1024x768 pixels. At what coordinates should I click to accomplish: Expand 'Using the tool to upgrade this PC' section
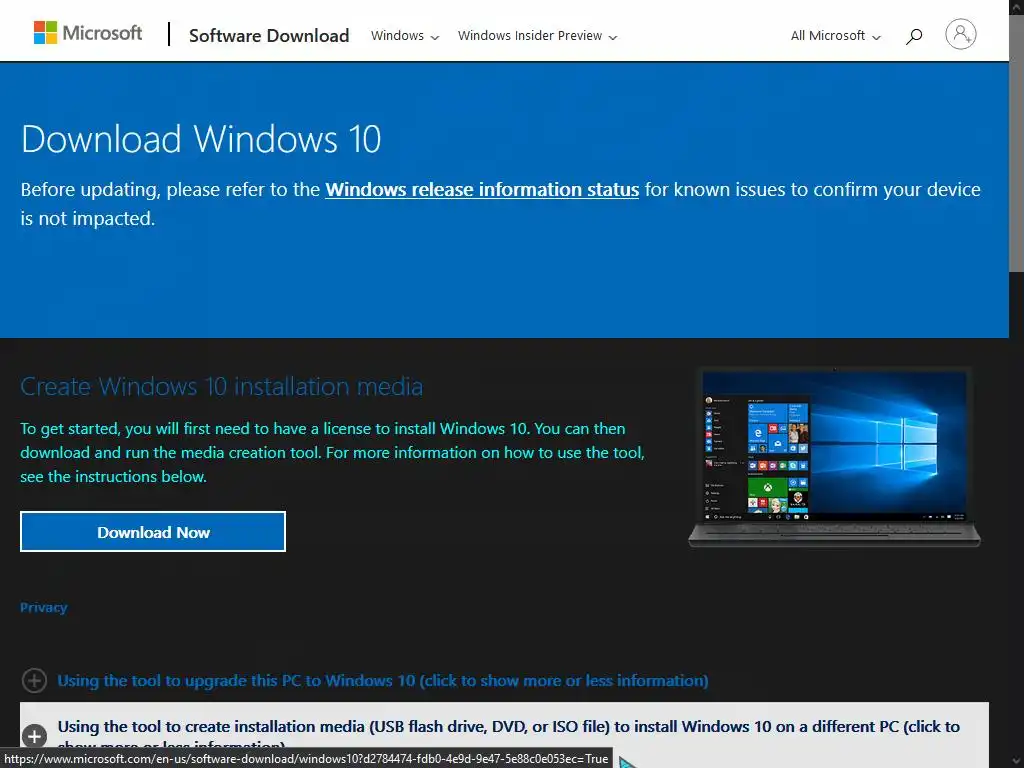coord(383,680)
